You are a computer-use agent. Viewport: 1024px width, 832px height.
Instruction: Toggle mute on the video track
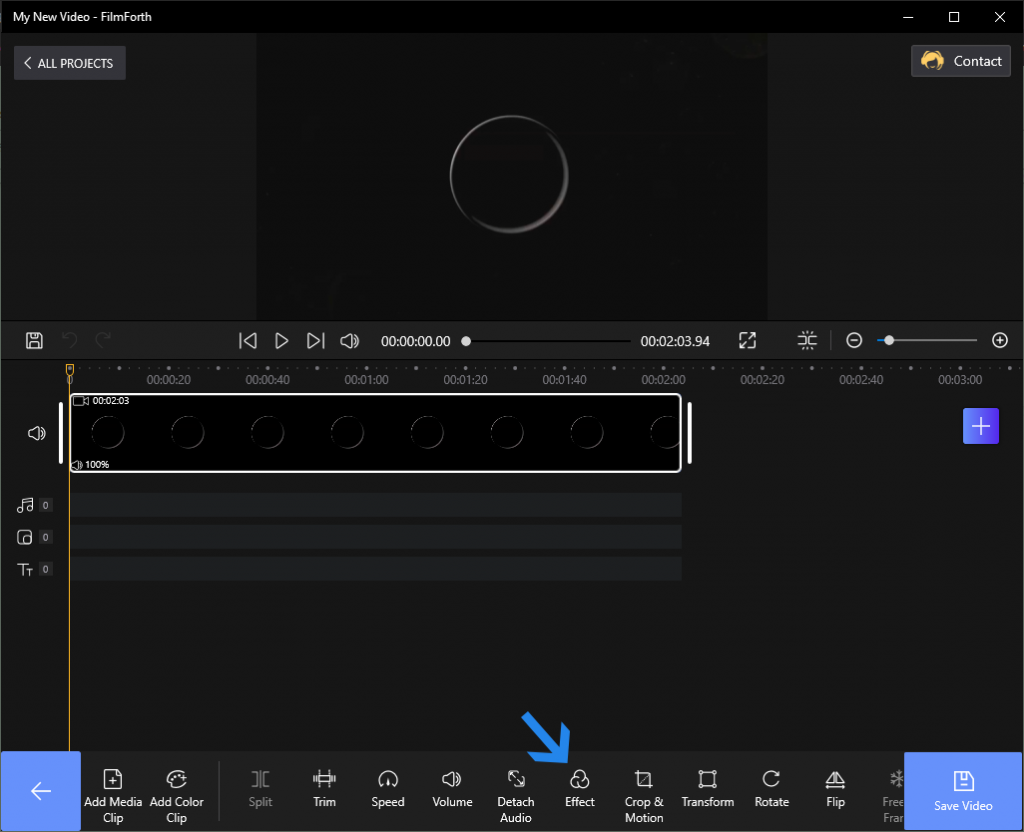[37, 433]
